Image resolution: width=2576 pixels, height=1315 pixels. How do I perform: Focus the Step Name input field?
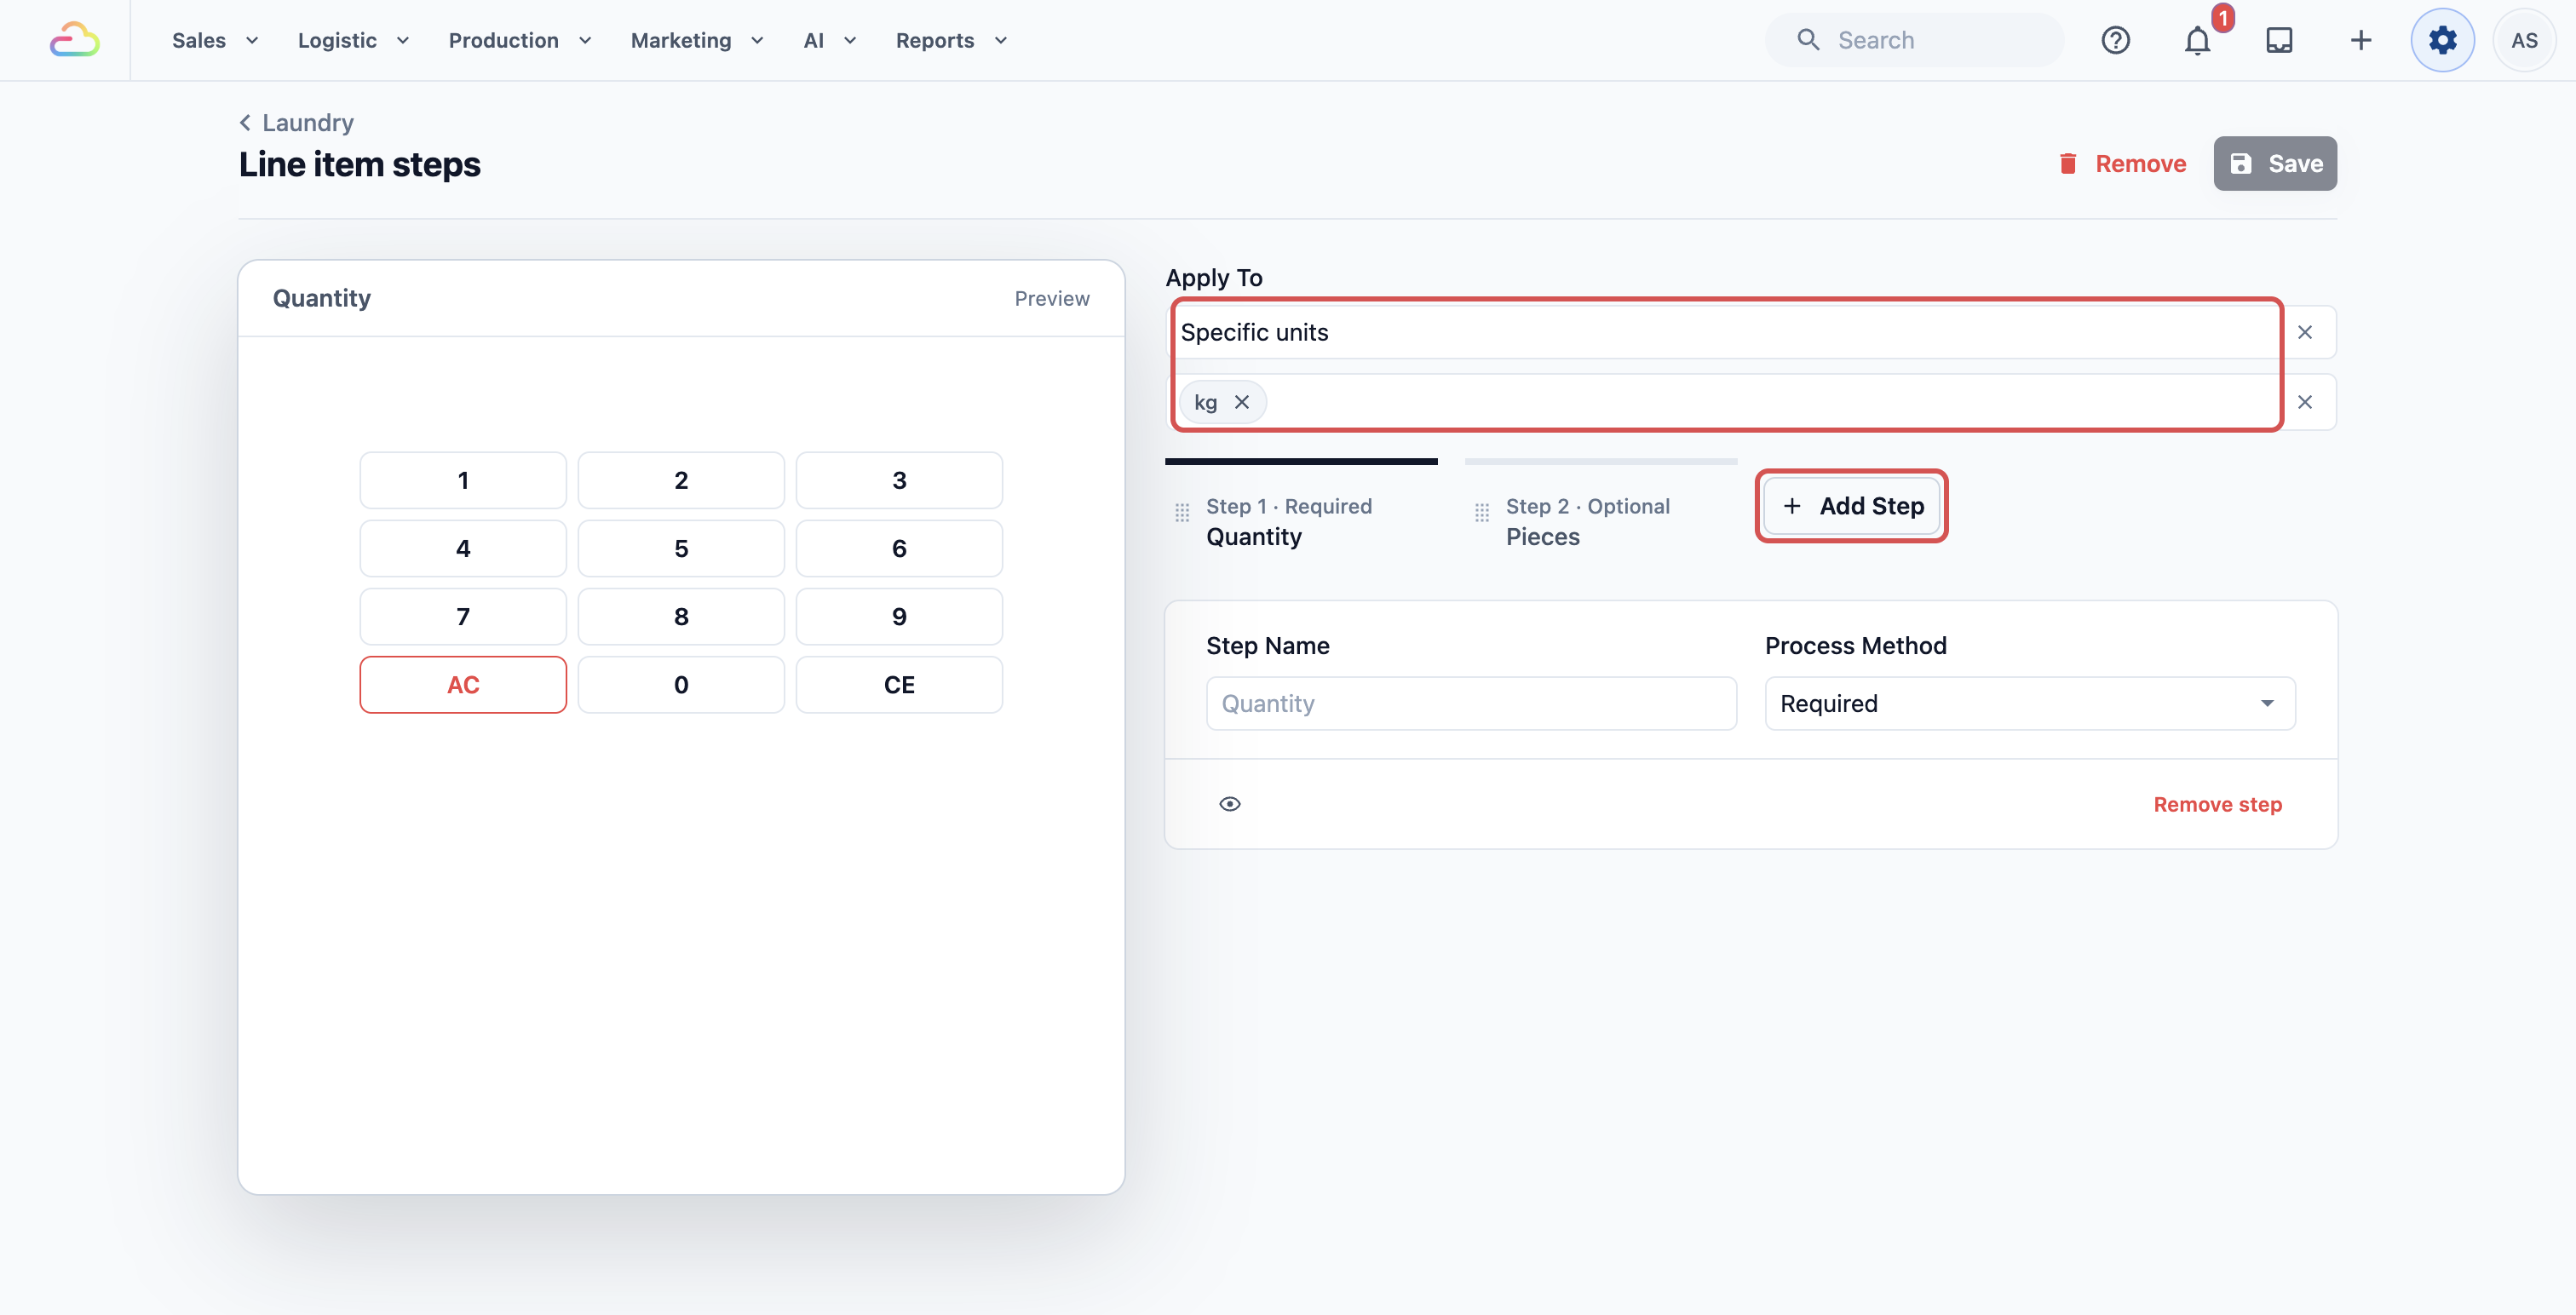coord(1471,703)
